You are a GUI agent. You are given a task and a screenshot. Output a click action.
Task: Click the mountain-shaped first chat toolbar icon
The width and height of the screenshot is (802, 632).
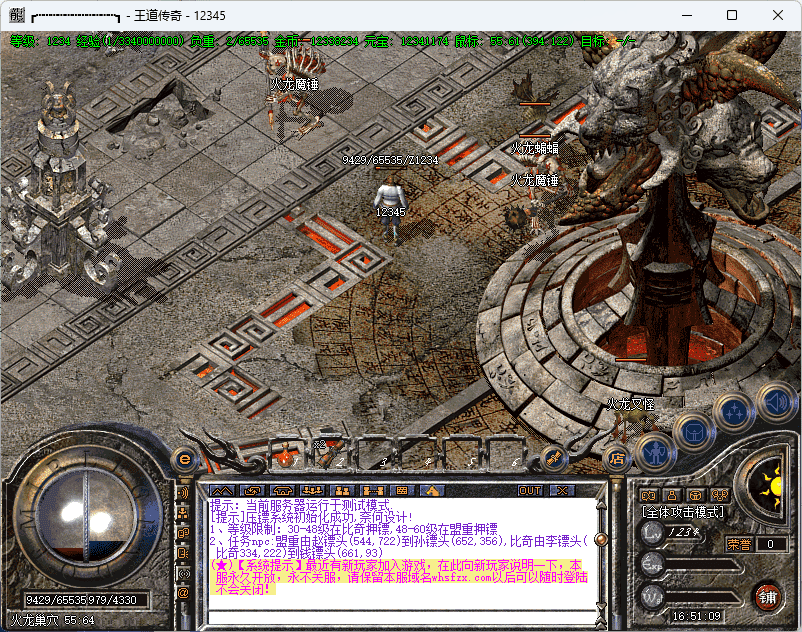[x=221, y=491]
